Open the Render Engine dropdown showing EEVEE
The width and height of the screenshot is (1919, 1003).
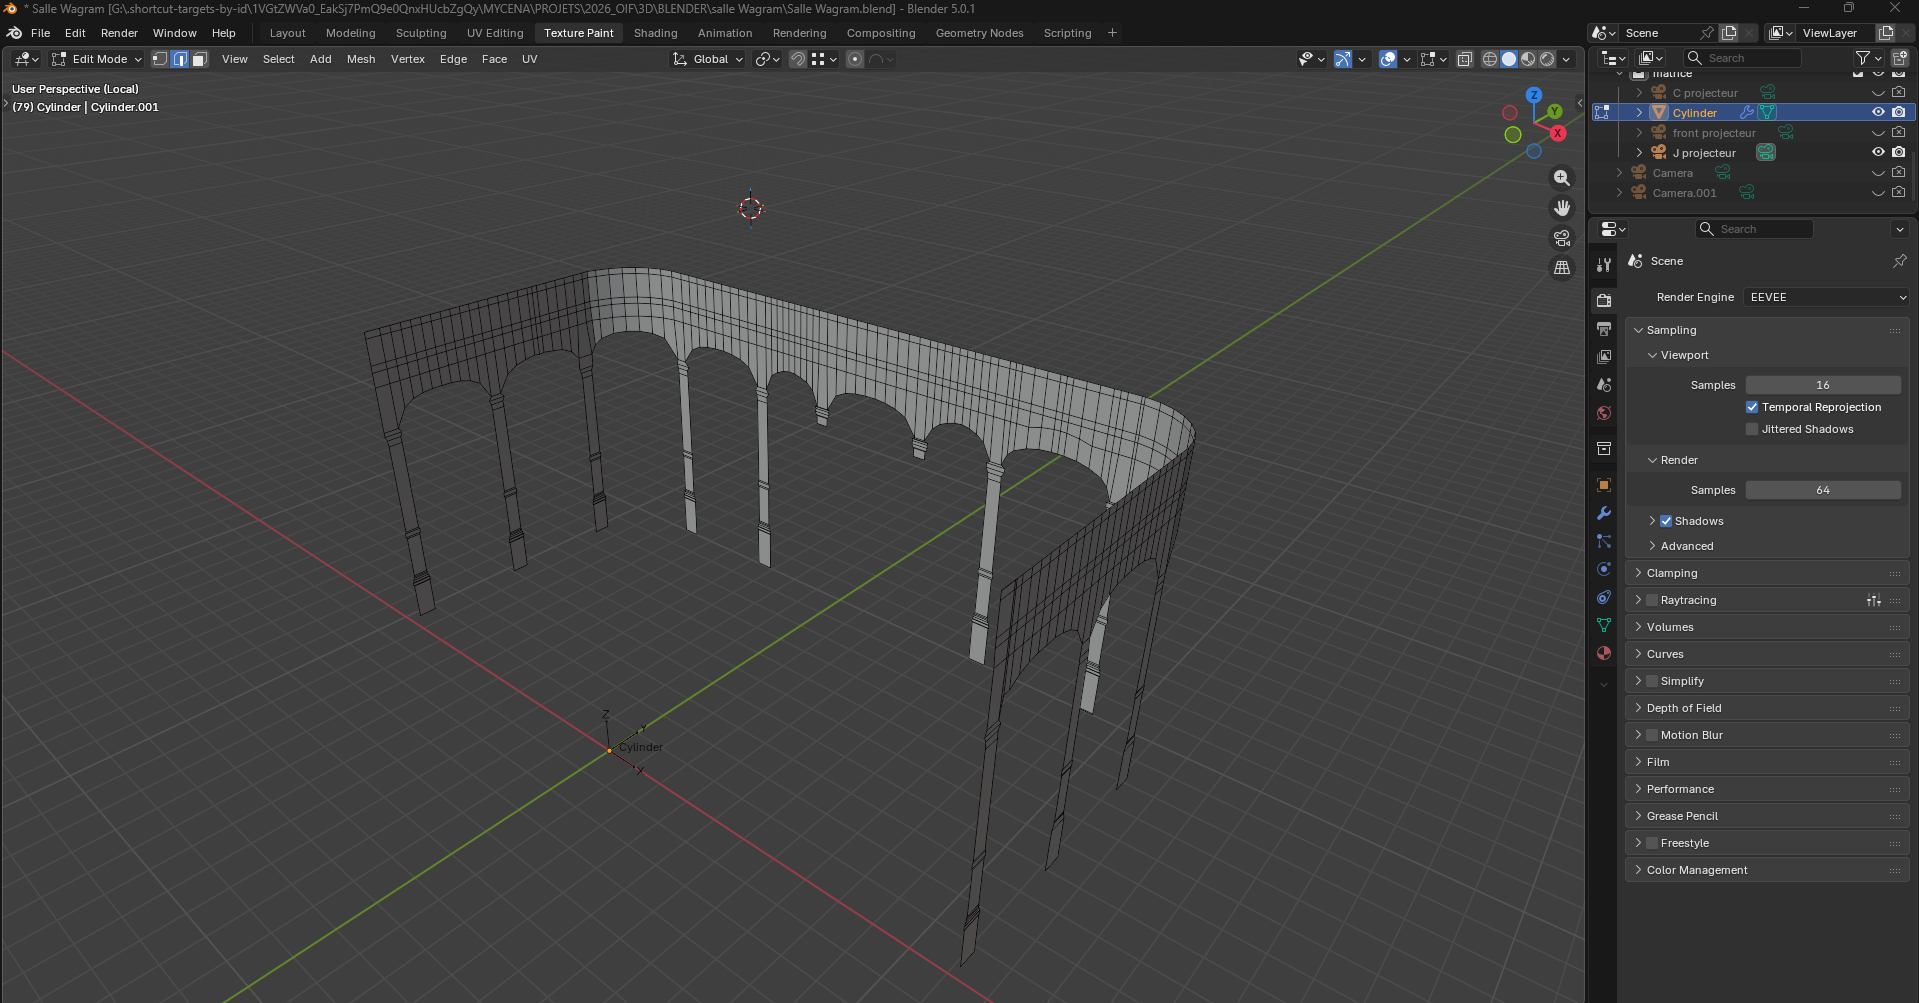coord(1826,297)
